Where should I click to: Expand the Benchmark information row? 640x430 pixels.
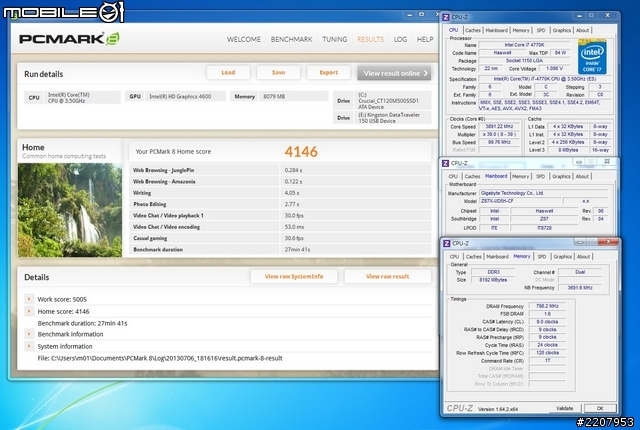(29, 334)
